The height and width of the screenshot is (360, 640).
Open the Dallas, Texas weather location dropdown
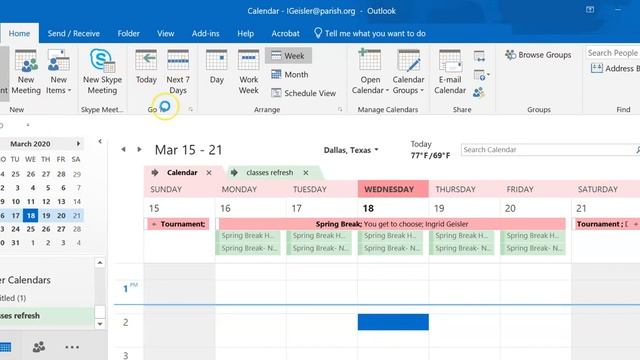(x=351, y=150)
